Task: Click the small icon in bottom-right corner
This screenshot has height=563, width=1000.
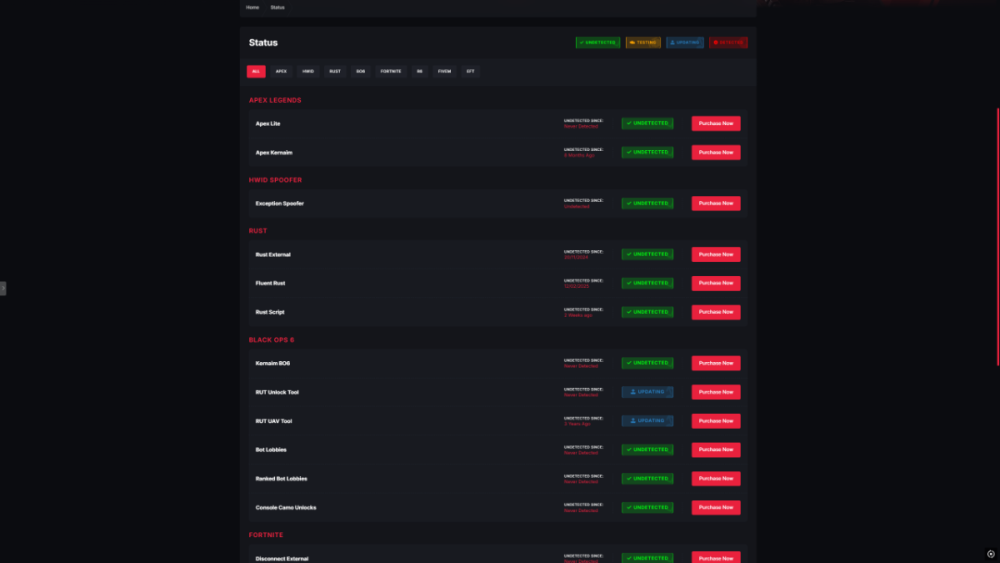Action: [x=990, y=554]
